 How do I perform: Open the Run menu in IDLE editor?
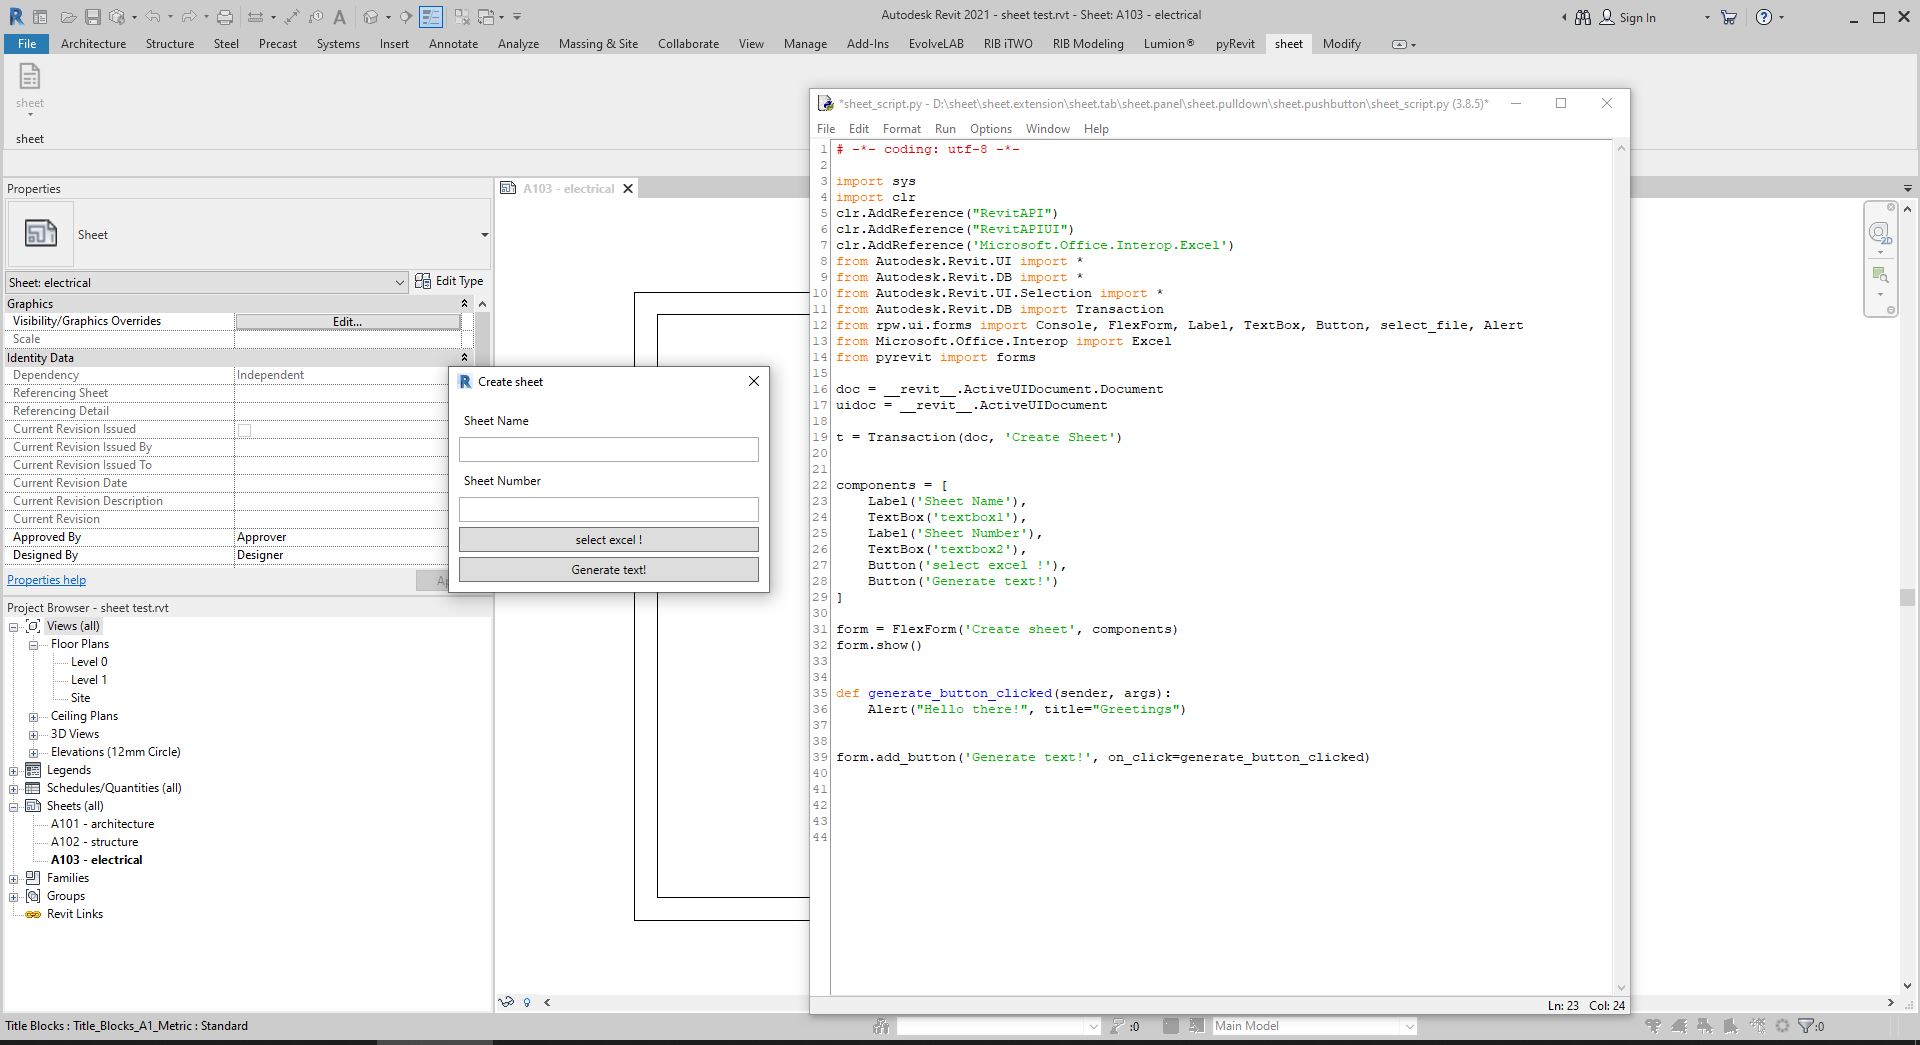[945, 129]
